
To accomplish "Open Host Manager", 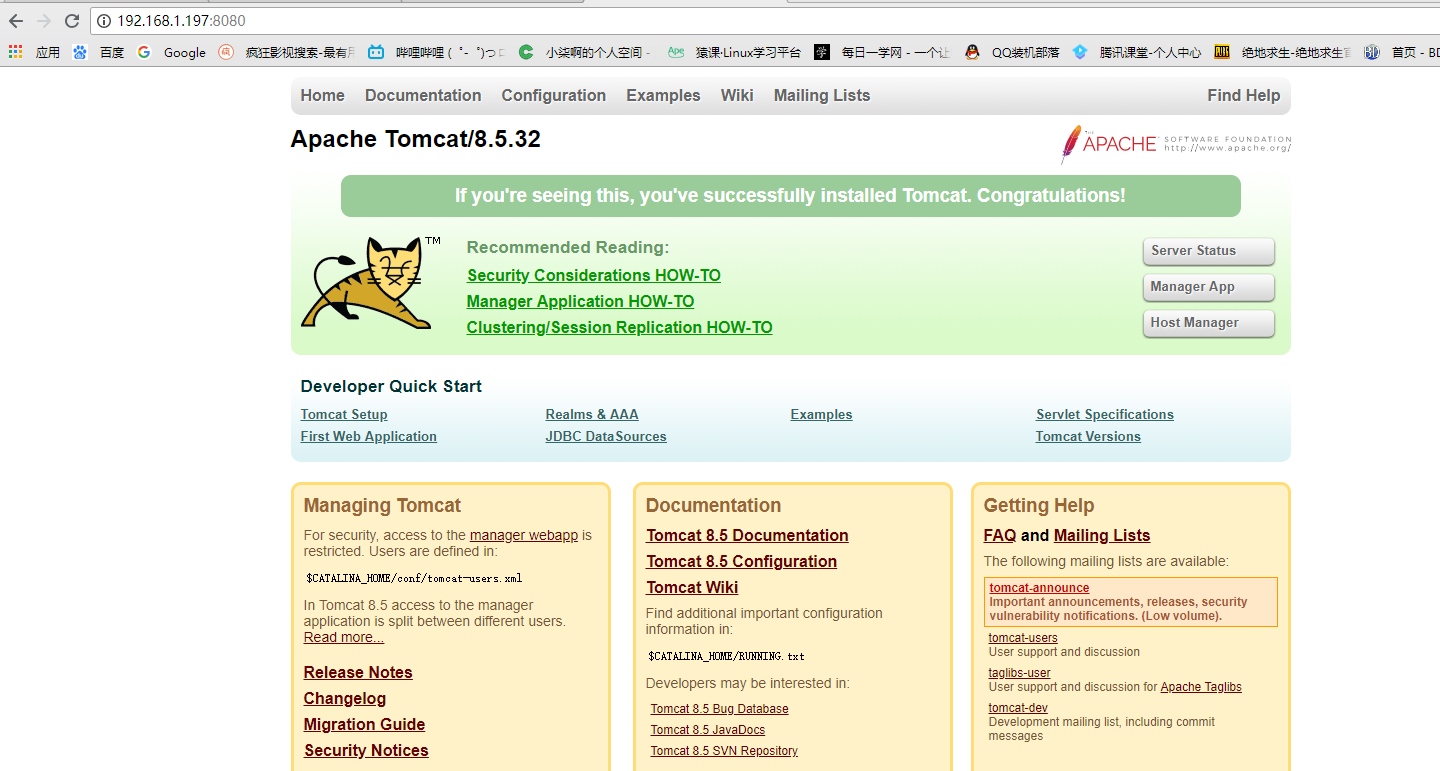I will point(1208,323).
